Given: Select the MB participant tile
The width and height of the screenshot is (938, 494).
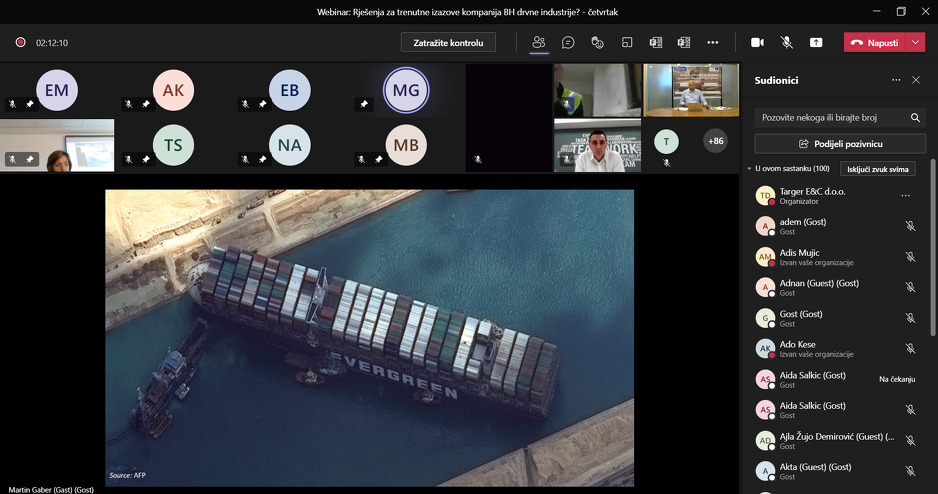Looking at the screenshot, I should point(406,145).
